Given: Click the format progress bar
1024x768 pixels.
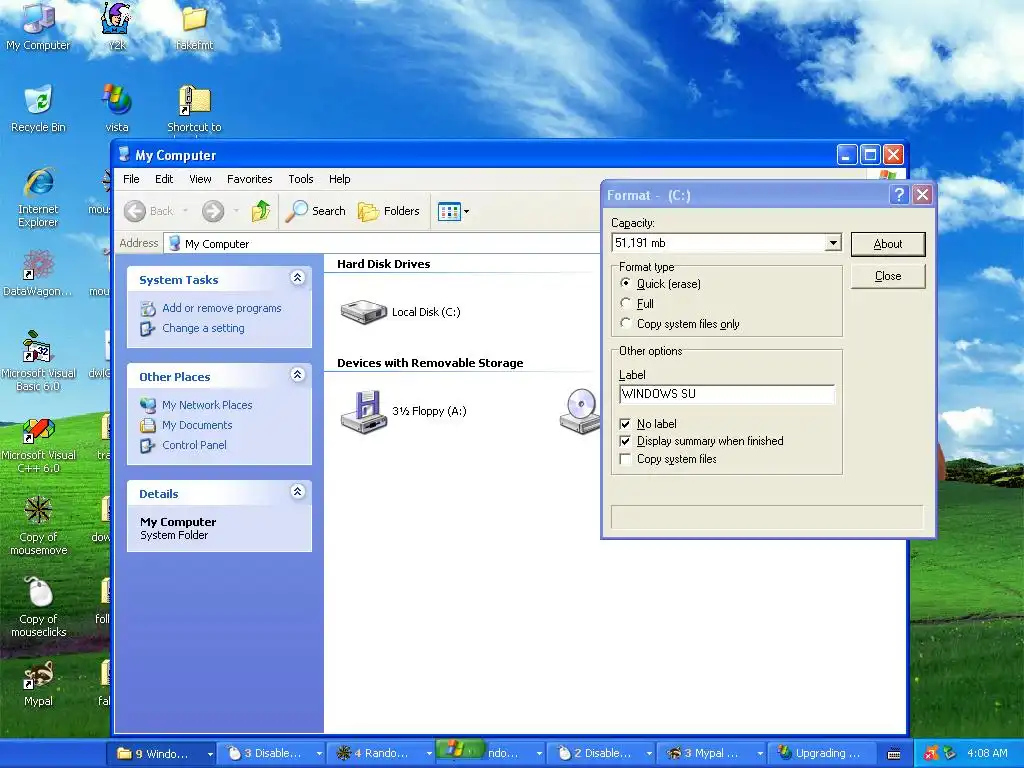Looking at the screenshot, I should click(767, 517).
